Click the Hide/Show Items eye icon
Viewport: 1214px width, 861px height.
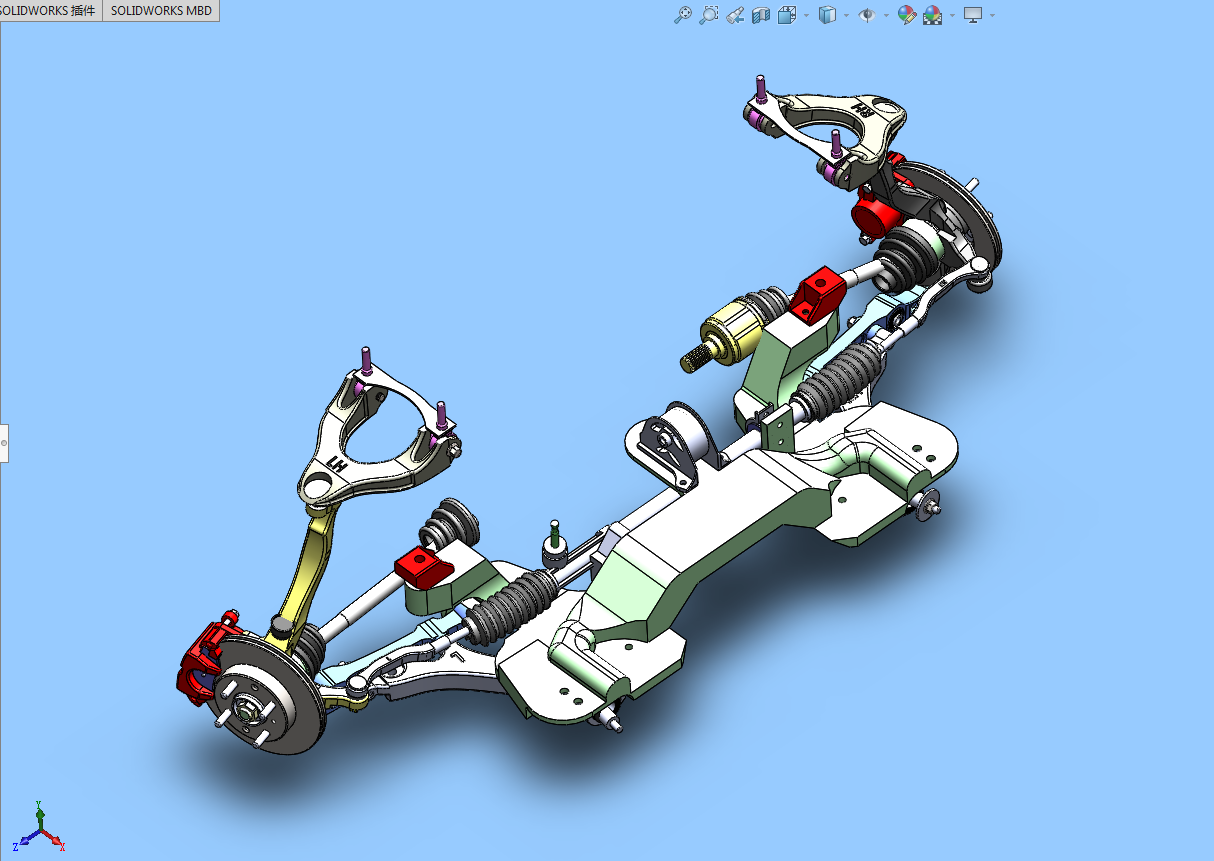pos(866,15)
